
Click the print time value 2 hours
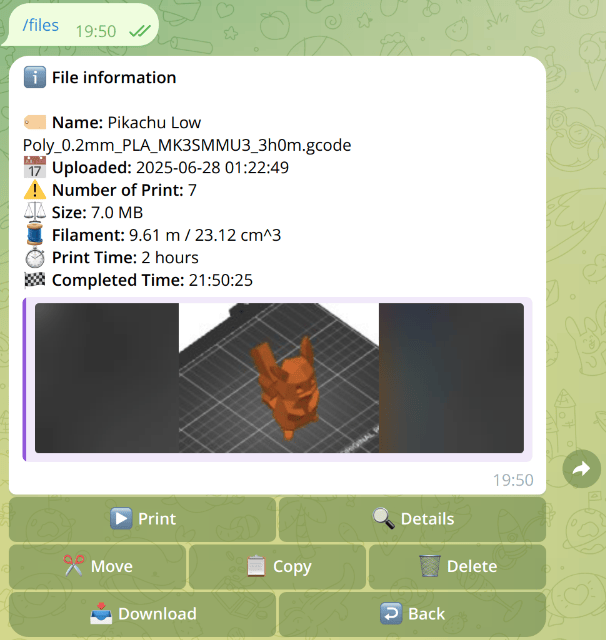(170, 258)
